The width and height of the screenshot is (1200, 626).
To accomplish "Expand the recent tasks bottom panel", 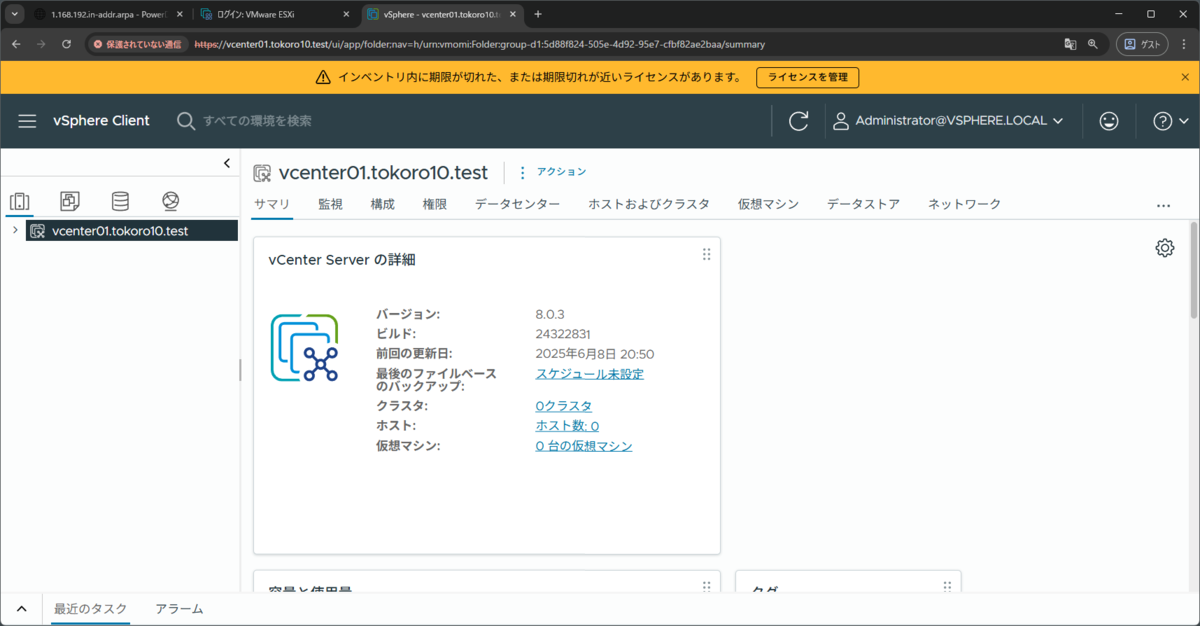I will tap(21, 609).
